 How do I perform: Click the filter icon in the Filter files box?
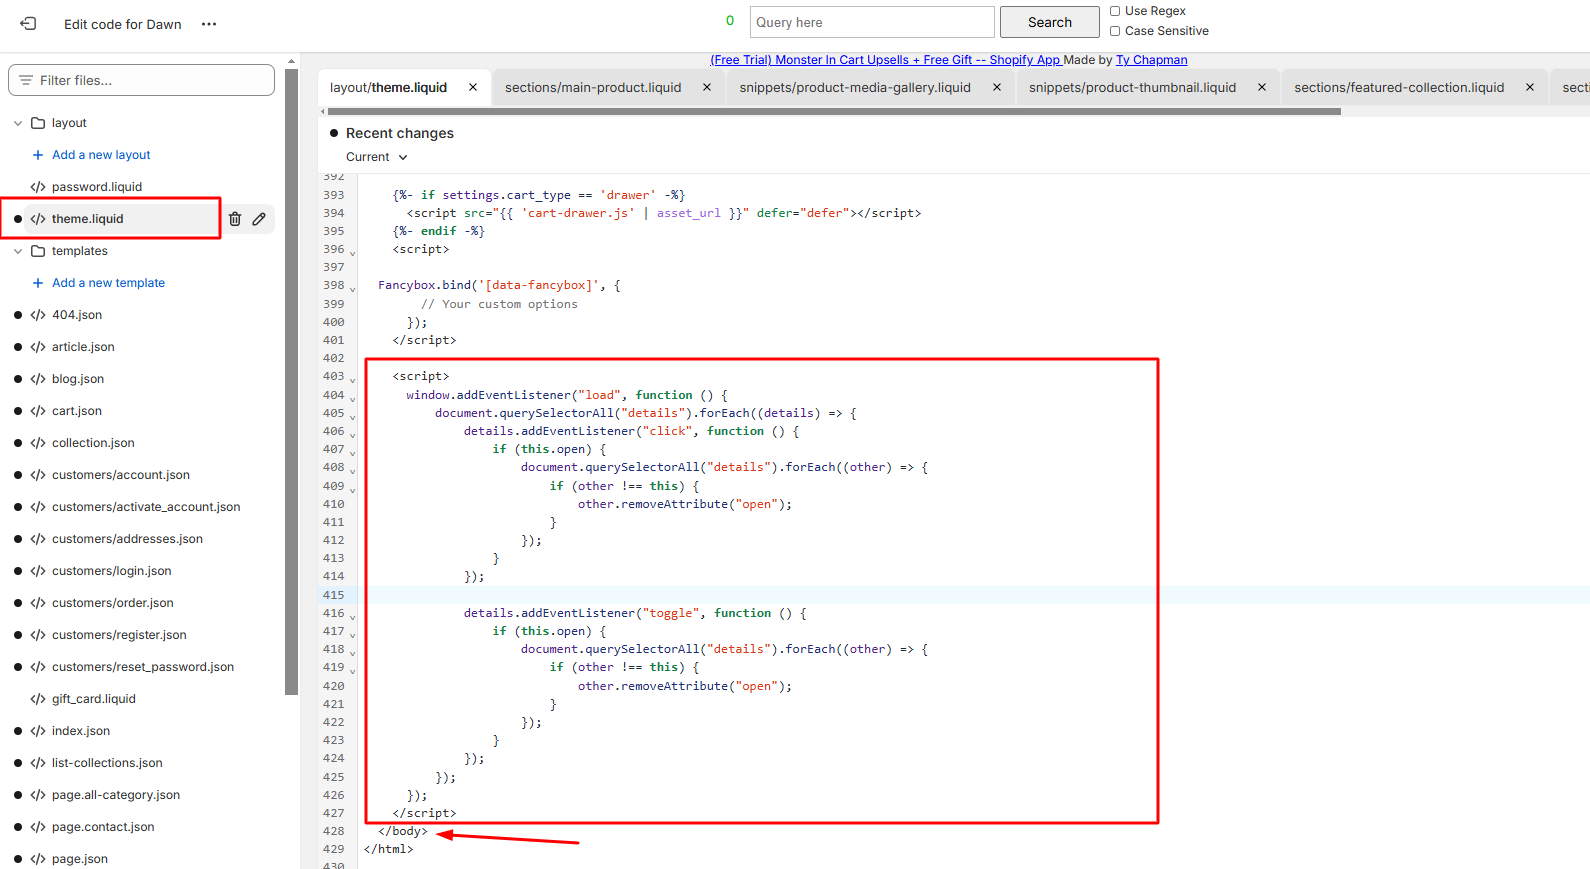point(26,80)
